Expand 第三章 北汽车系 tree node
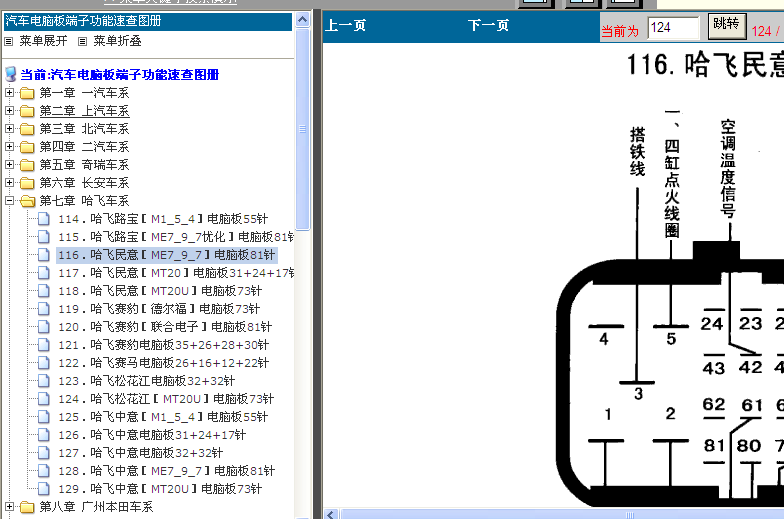This screenshot has width=784, height=519. [9, 128]
